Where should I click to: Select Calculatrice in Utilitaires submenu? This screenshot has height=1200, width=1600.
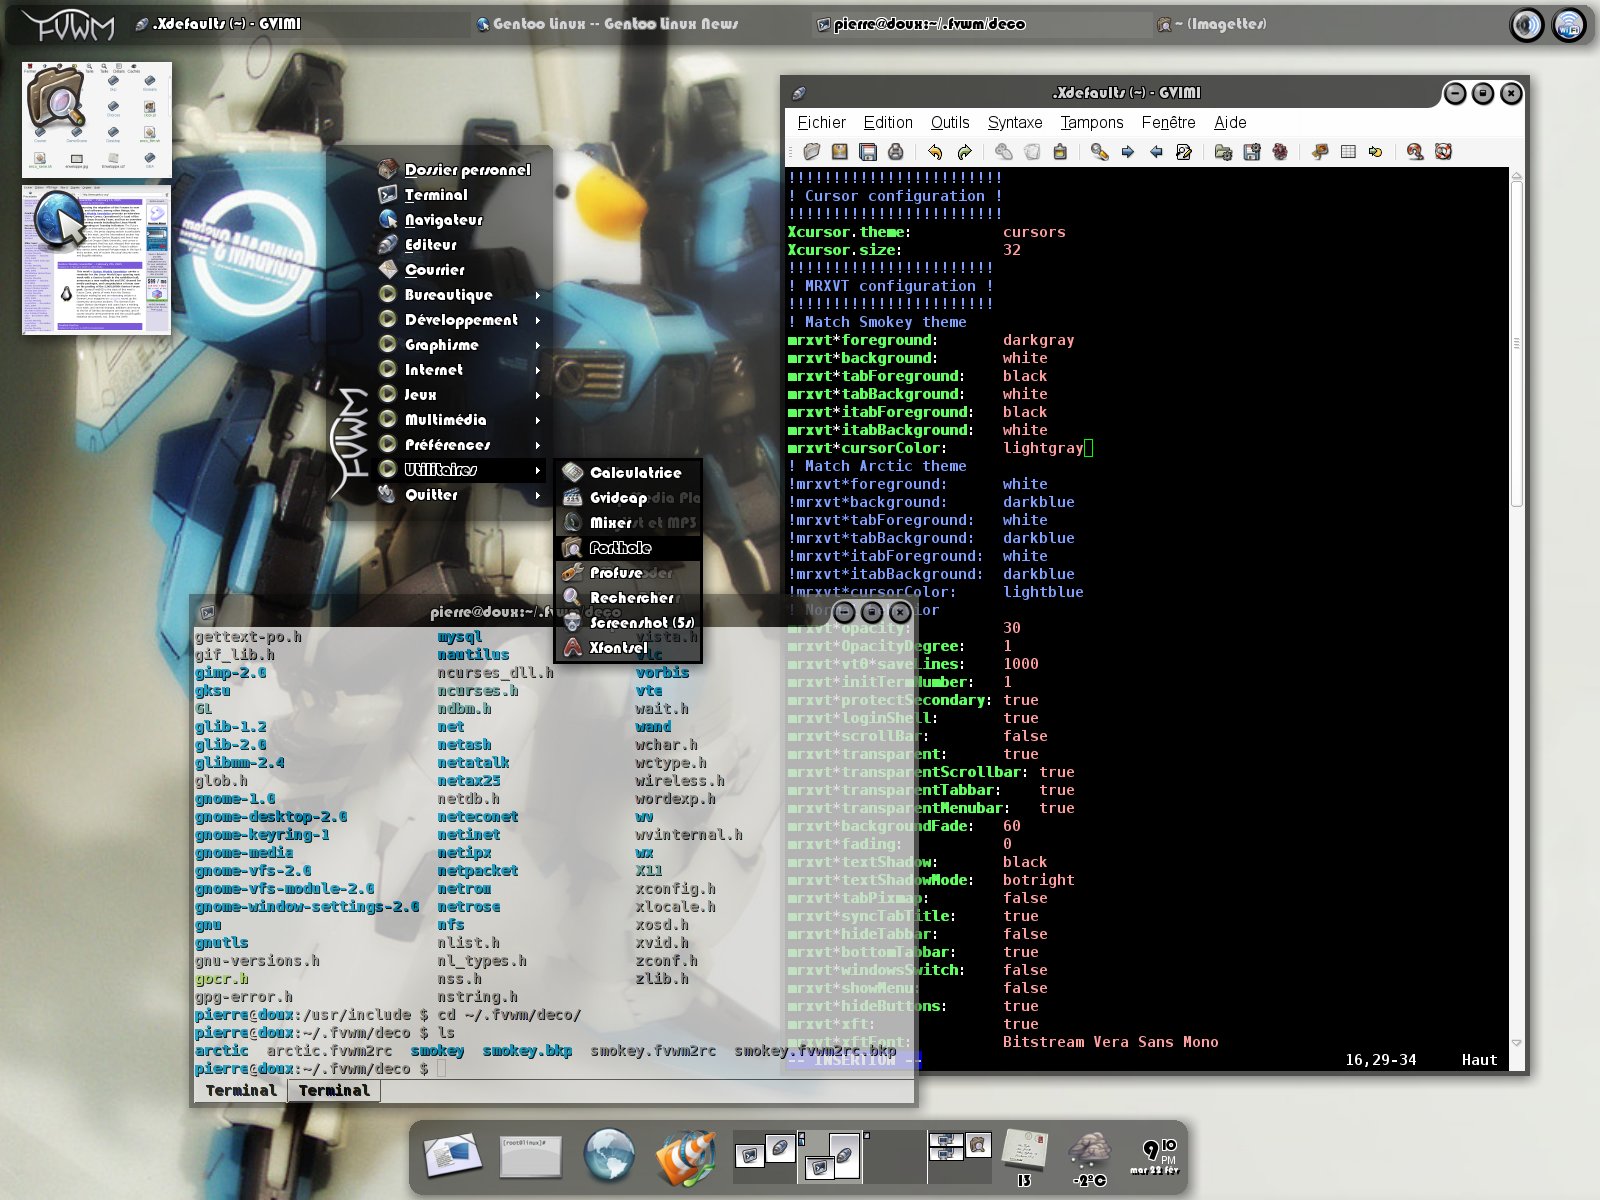click(629, 473)
